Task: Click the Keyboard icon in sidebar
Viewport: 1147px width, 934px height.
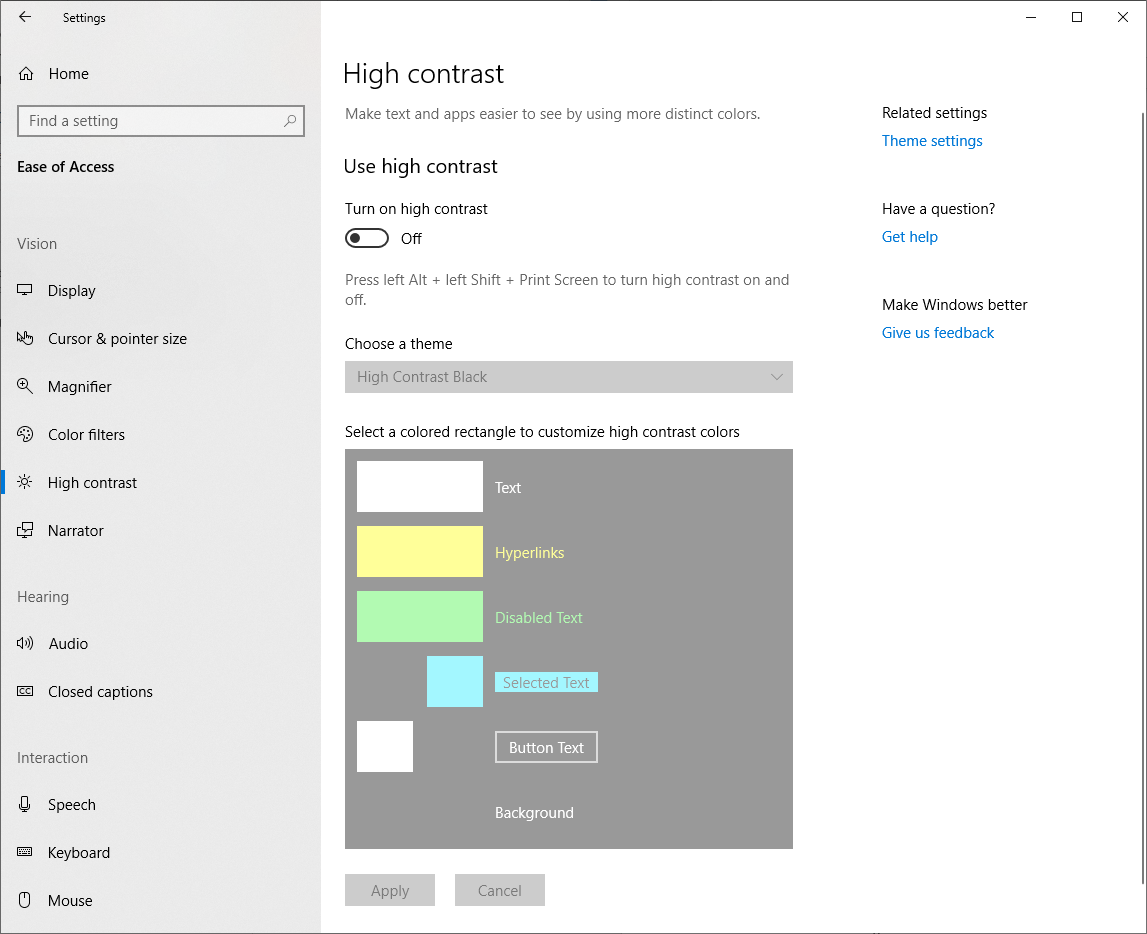Action: (25, 852)
